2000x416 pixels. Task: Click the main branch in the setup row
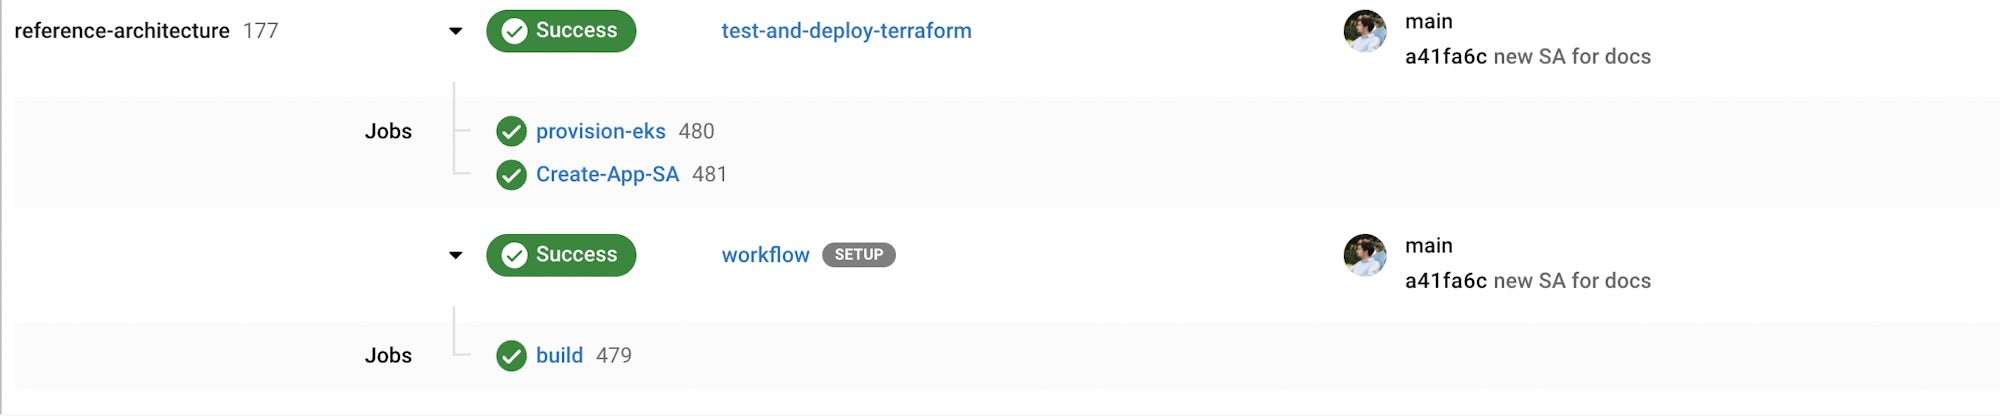tap(1428, 245)
